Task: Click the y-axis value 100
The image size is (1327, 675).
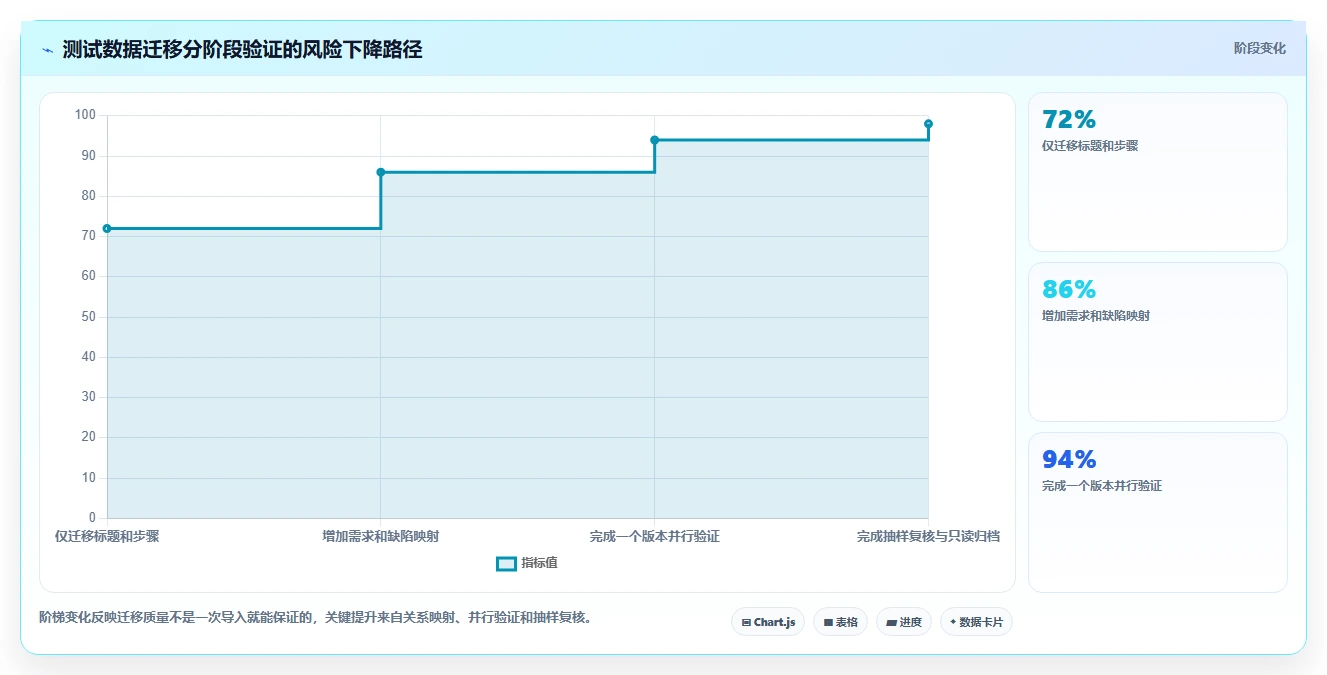Action: 85,115
